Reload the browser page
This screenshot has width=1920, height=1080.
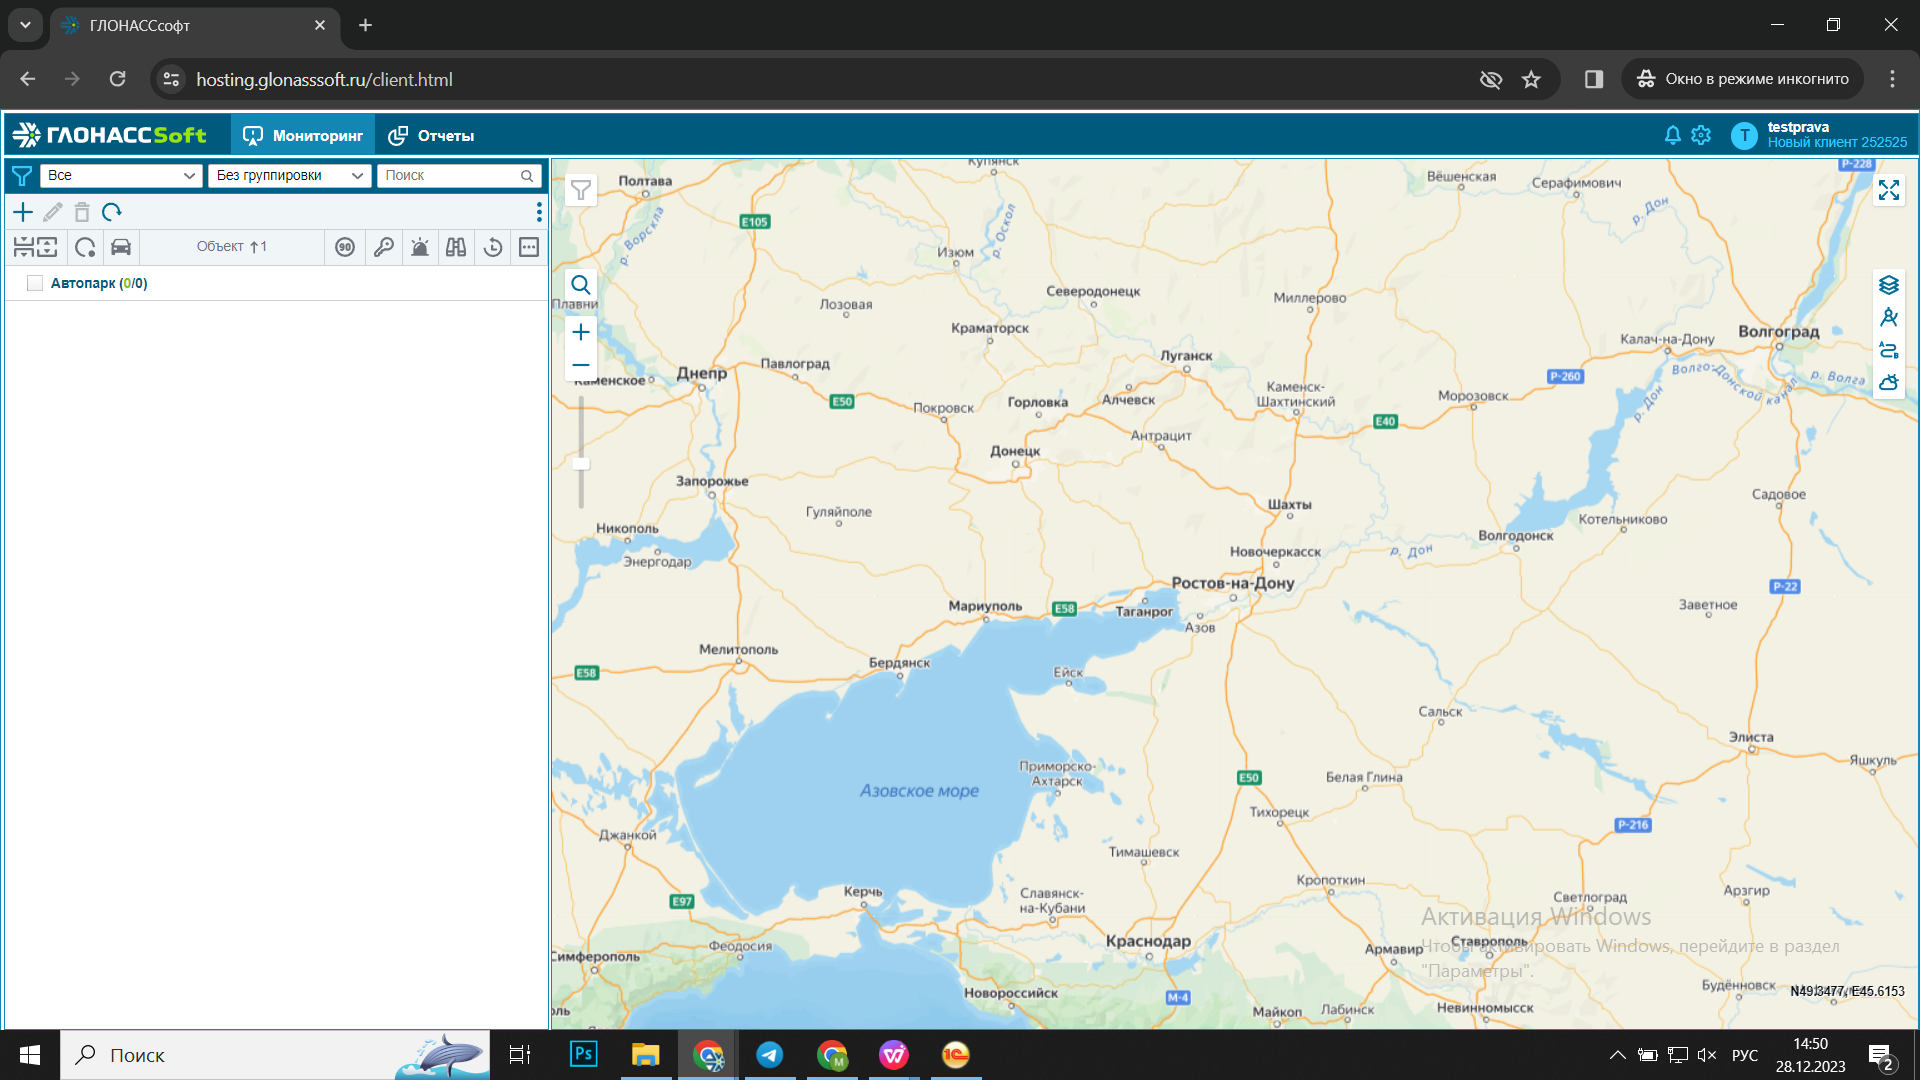(x=117, y=79)
